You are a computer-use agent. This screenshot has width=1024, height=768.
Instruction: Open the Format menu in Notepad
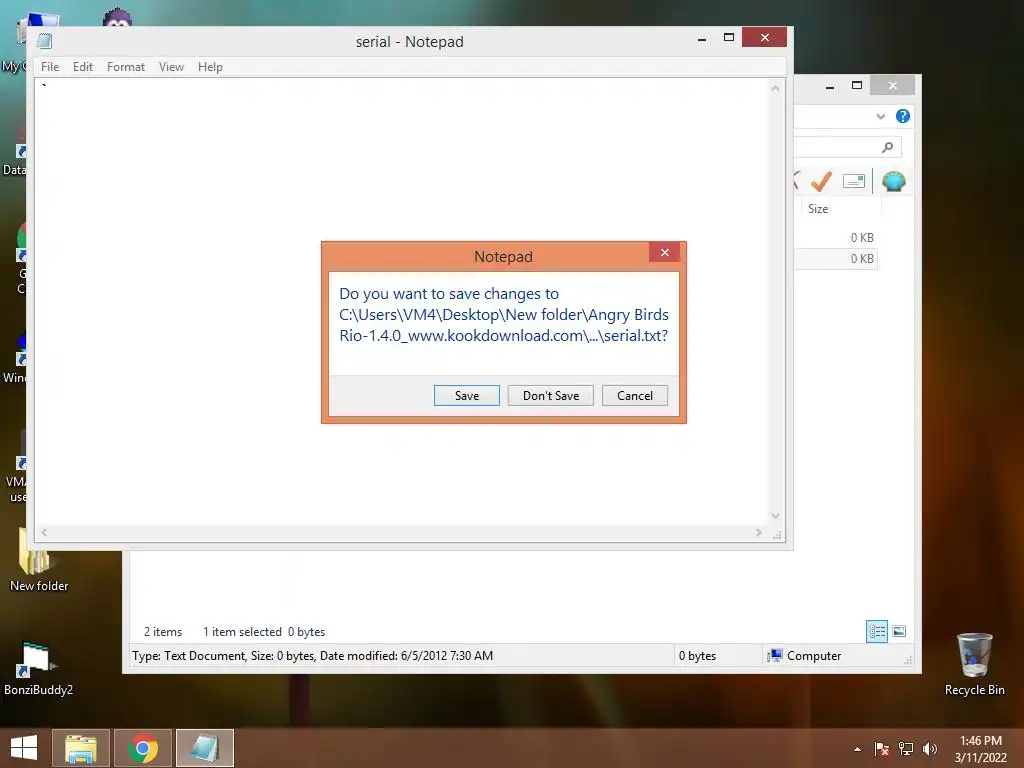(125, 67)
